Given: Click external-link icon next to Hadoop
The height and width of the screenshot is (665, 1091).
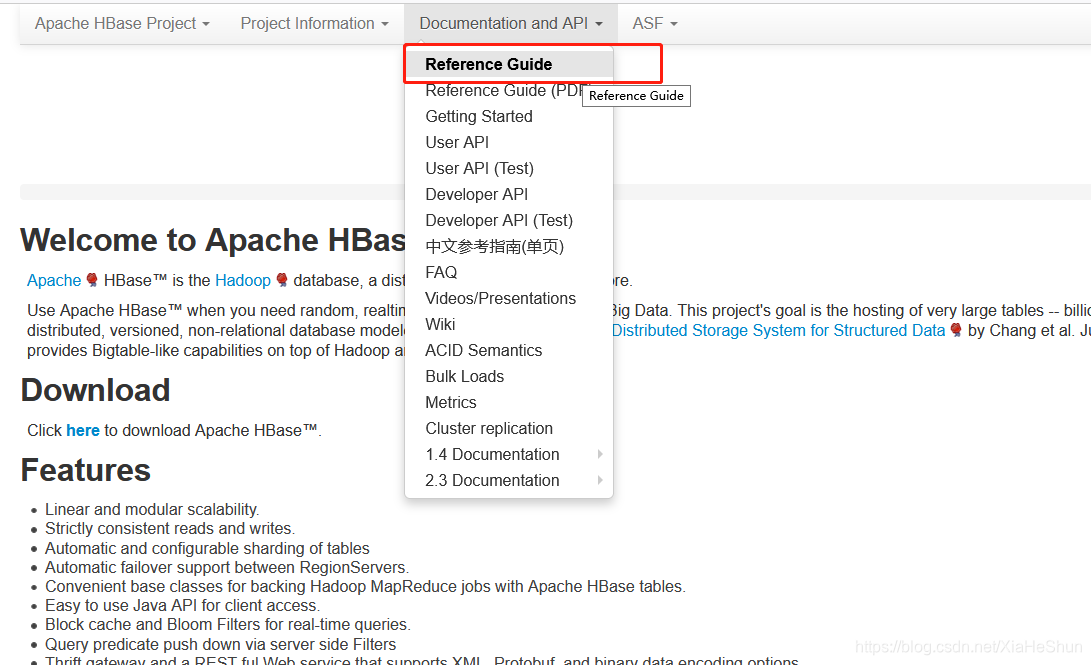Looking at the screenshot, I should 282,280.
